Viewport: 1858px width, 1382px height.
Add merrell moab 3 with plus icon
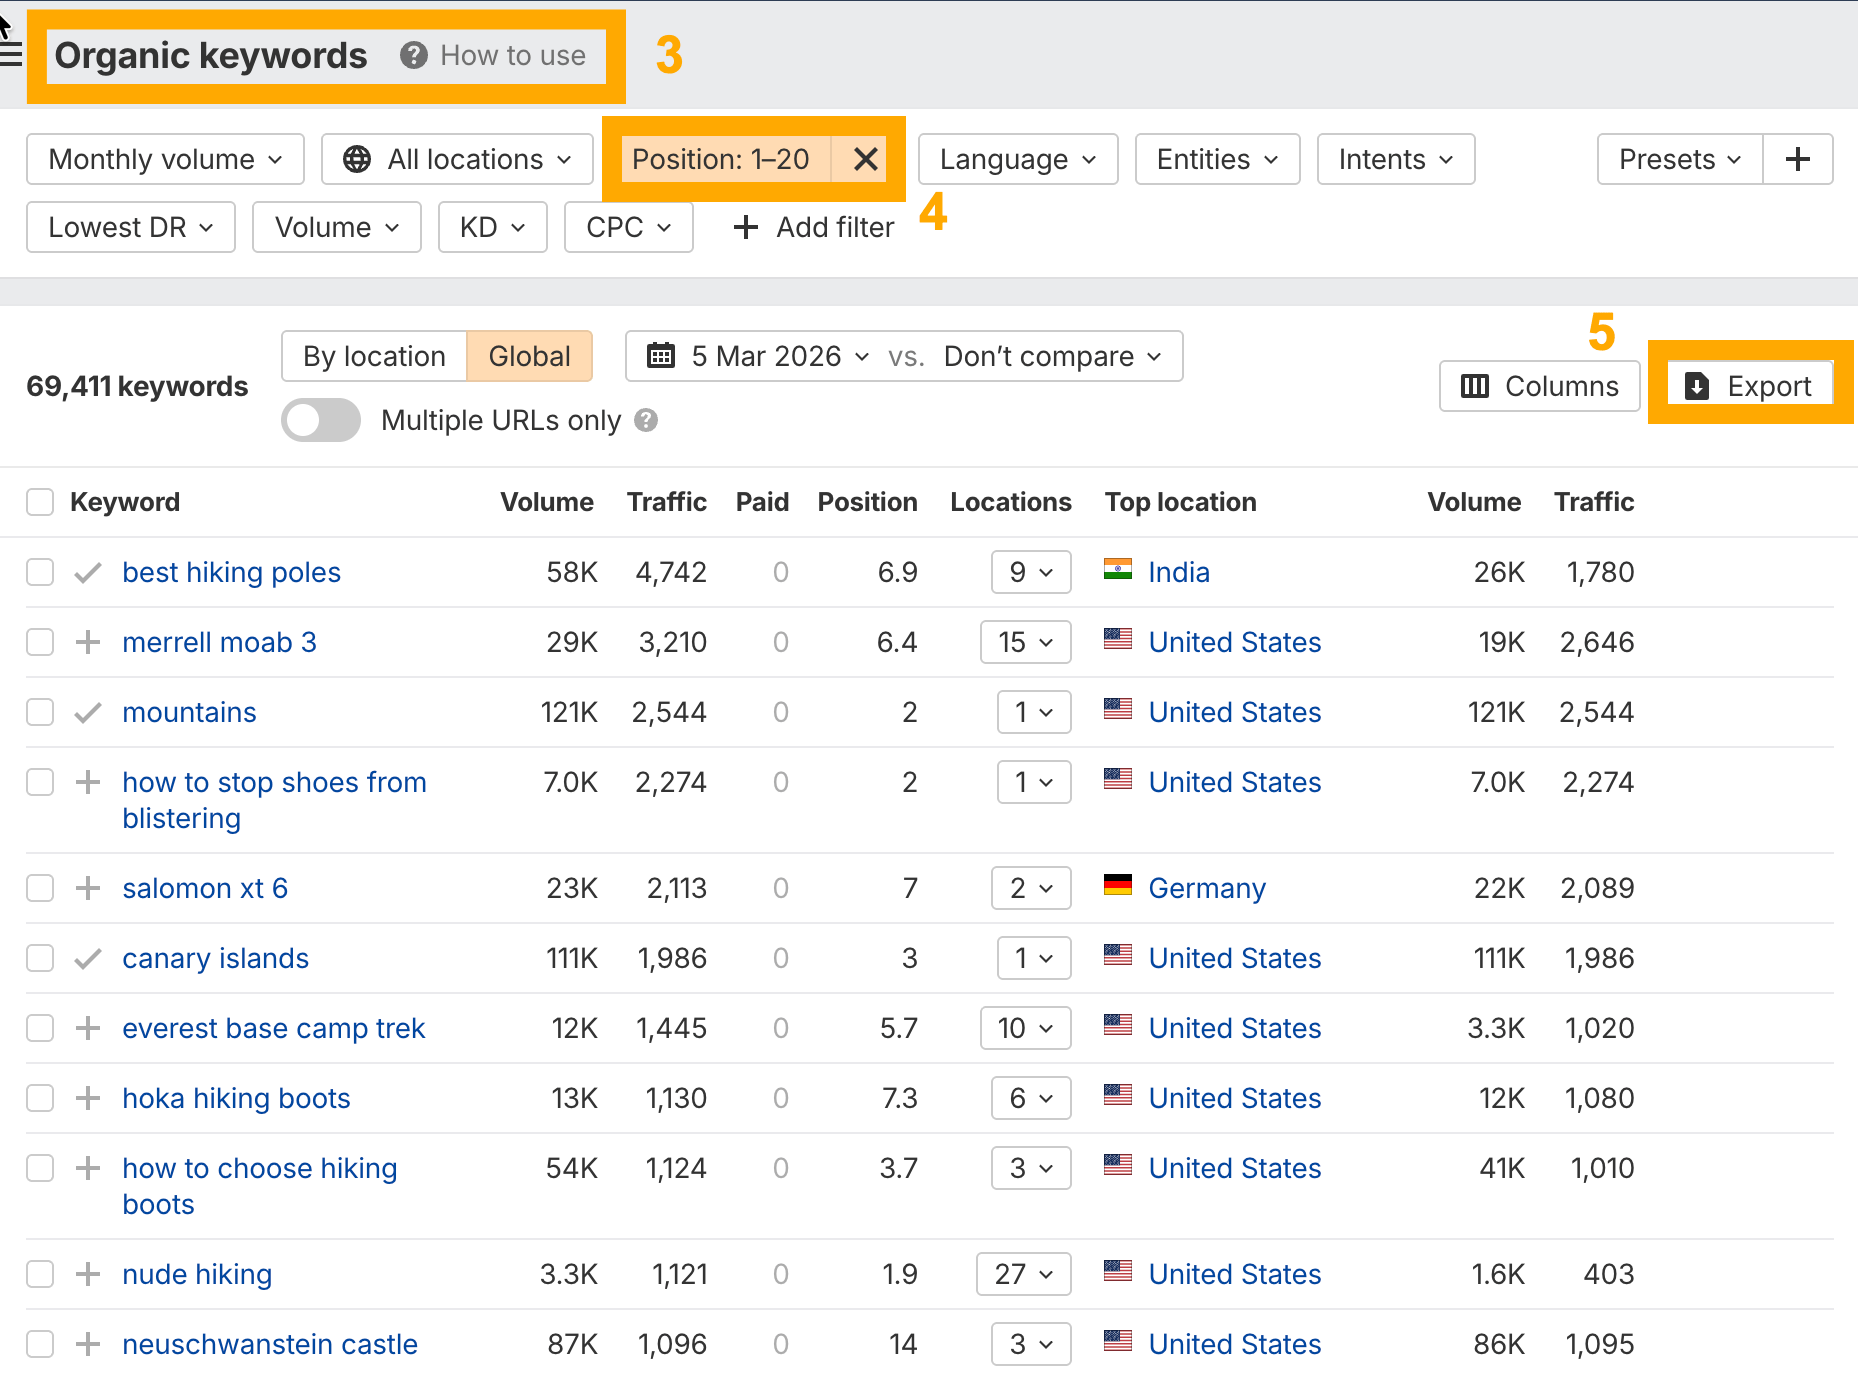[x=88, y=642]
